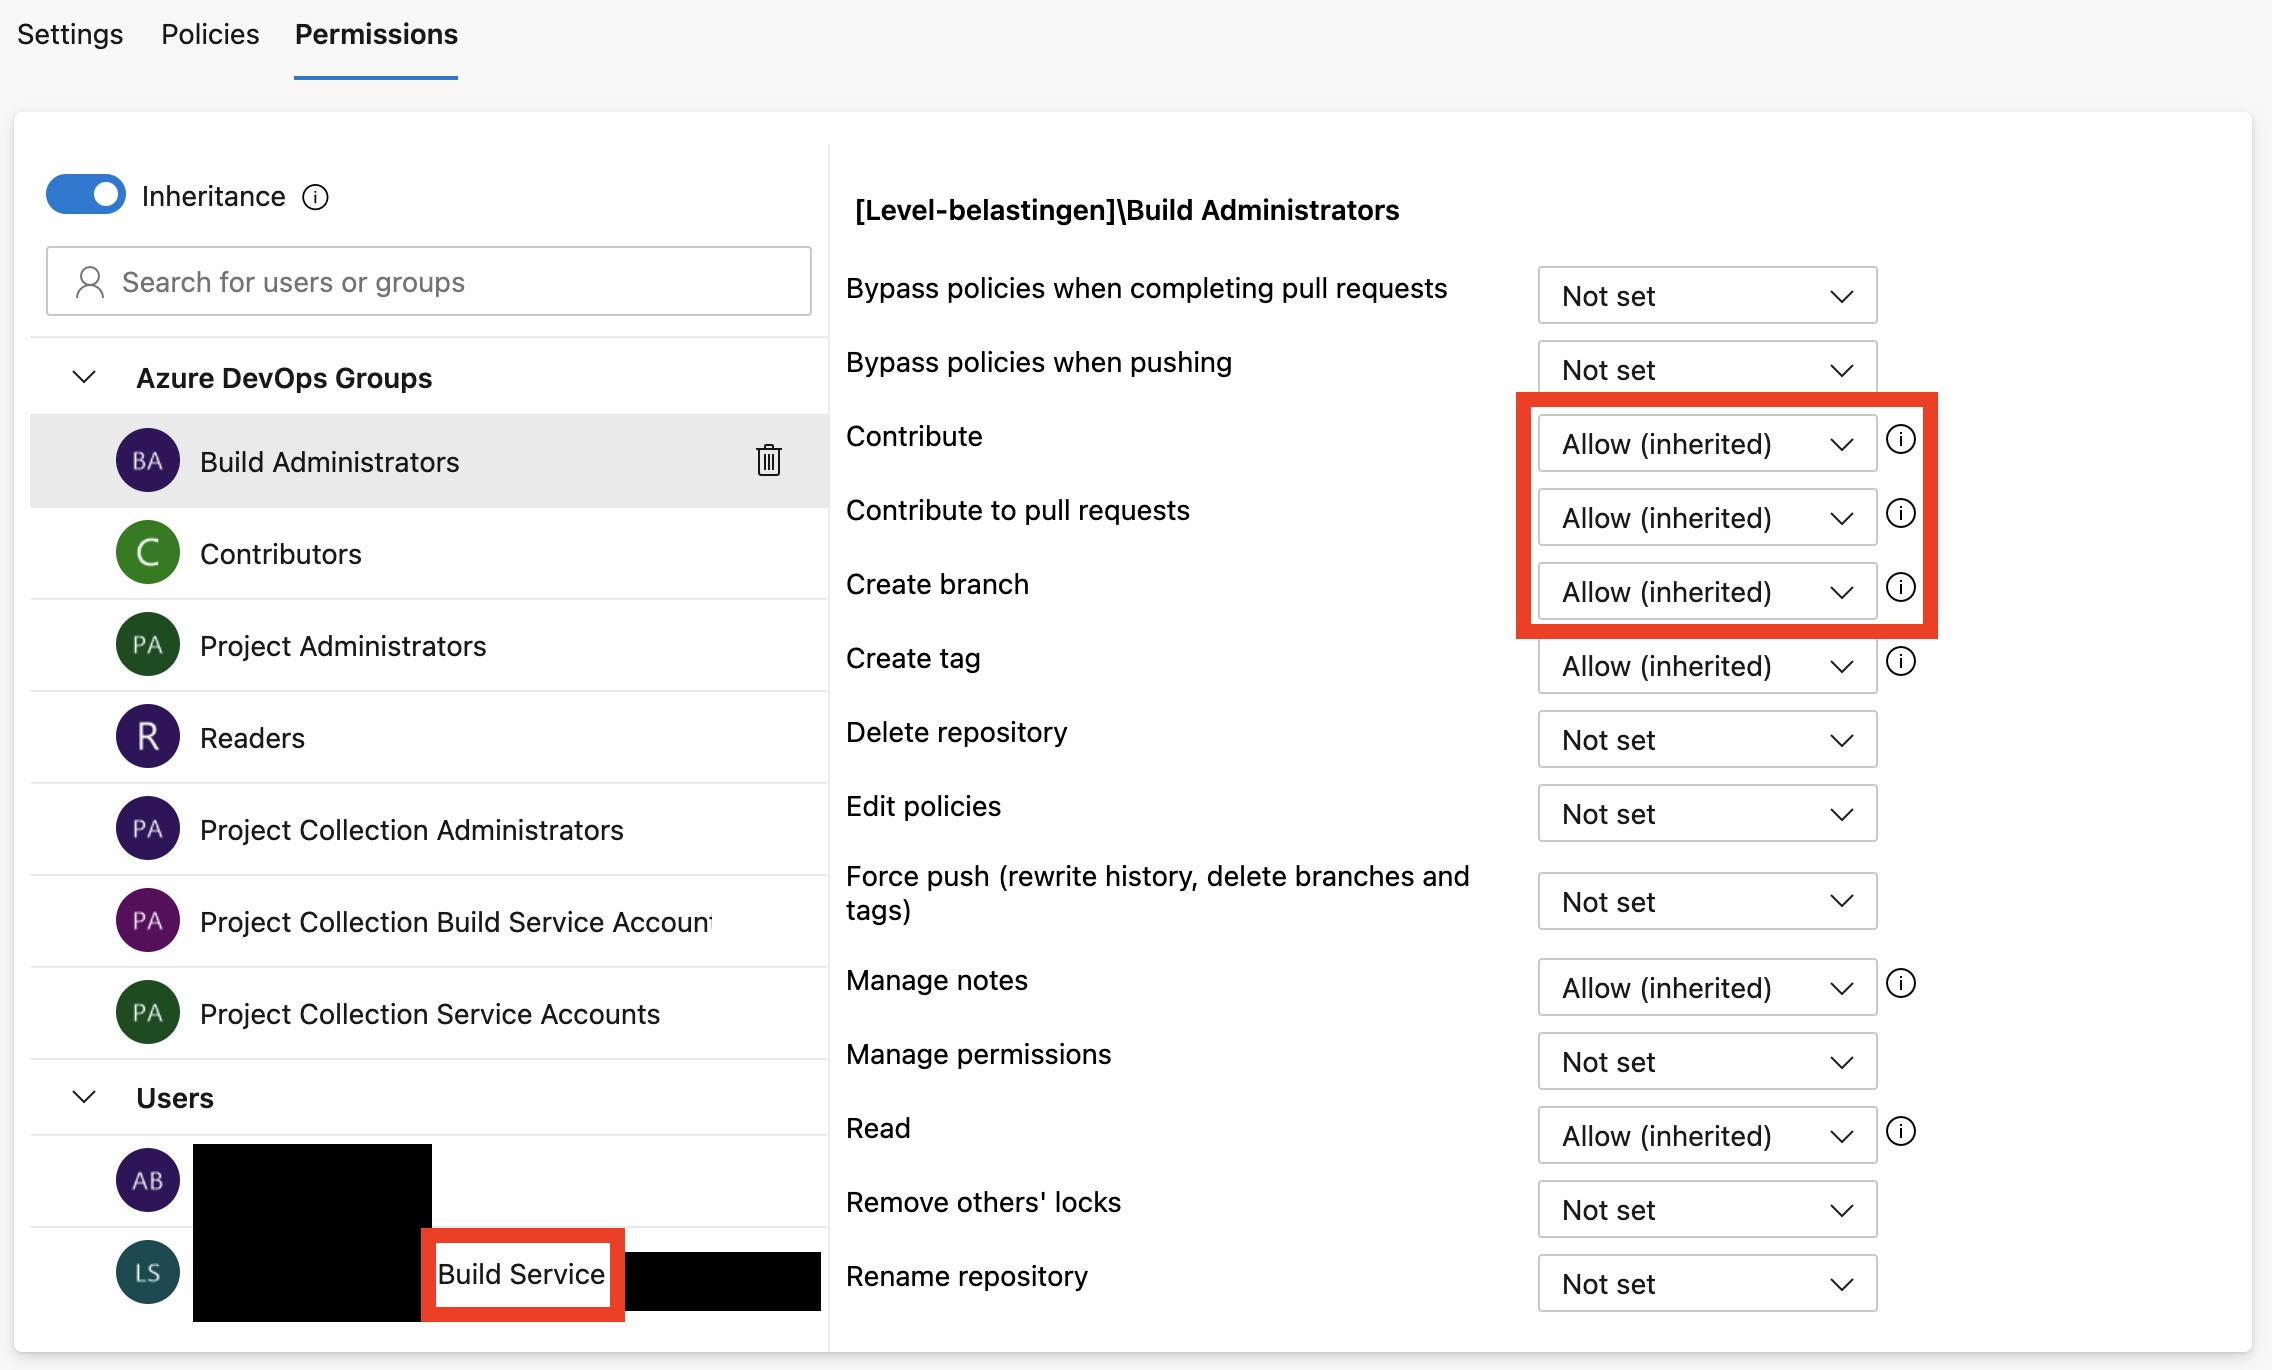The height and width of the screenshot is (1370, 2272).
Task: Click info icon for Contribute to pull requests
Action: point(1900,514)
